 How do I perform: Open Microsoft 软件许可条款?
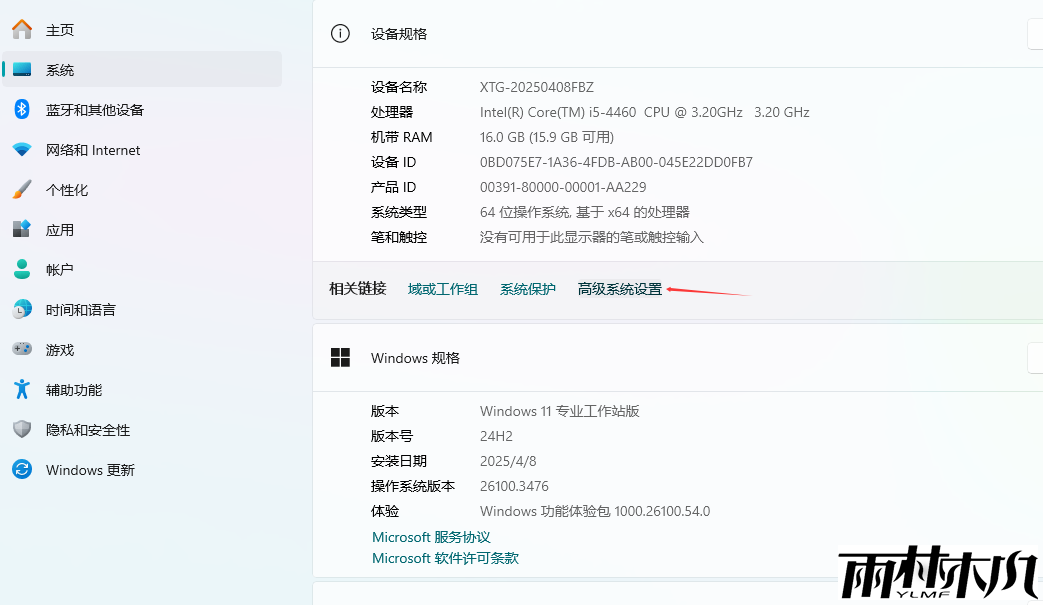[446, 558]
